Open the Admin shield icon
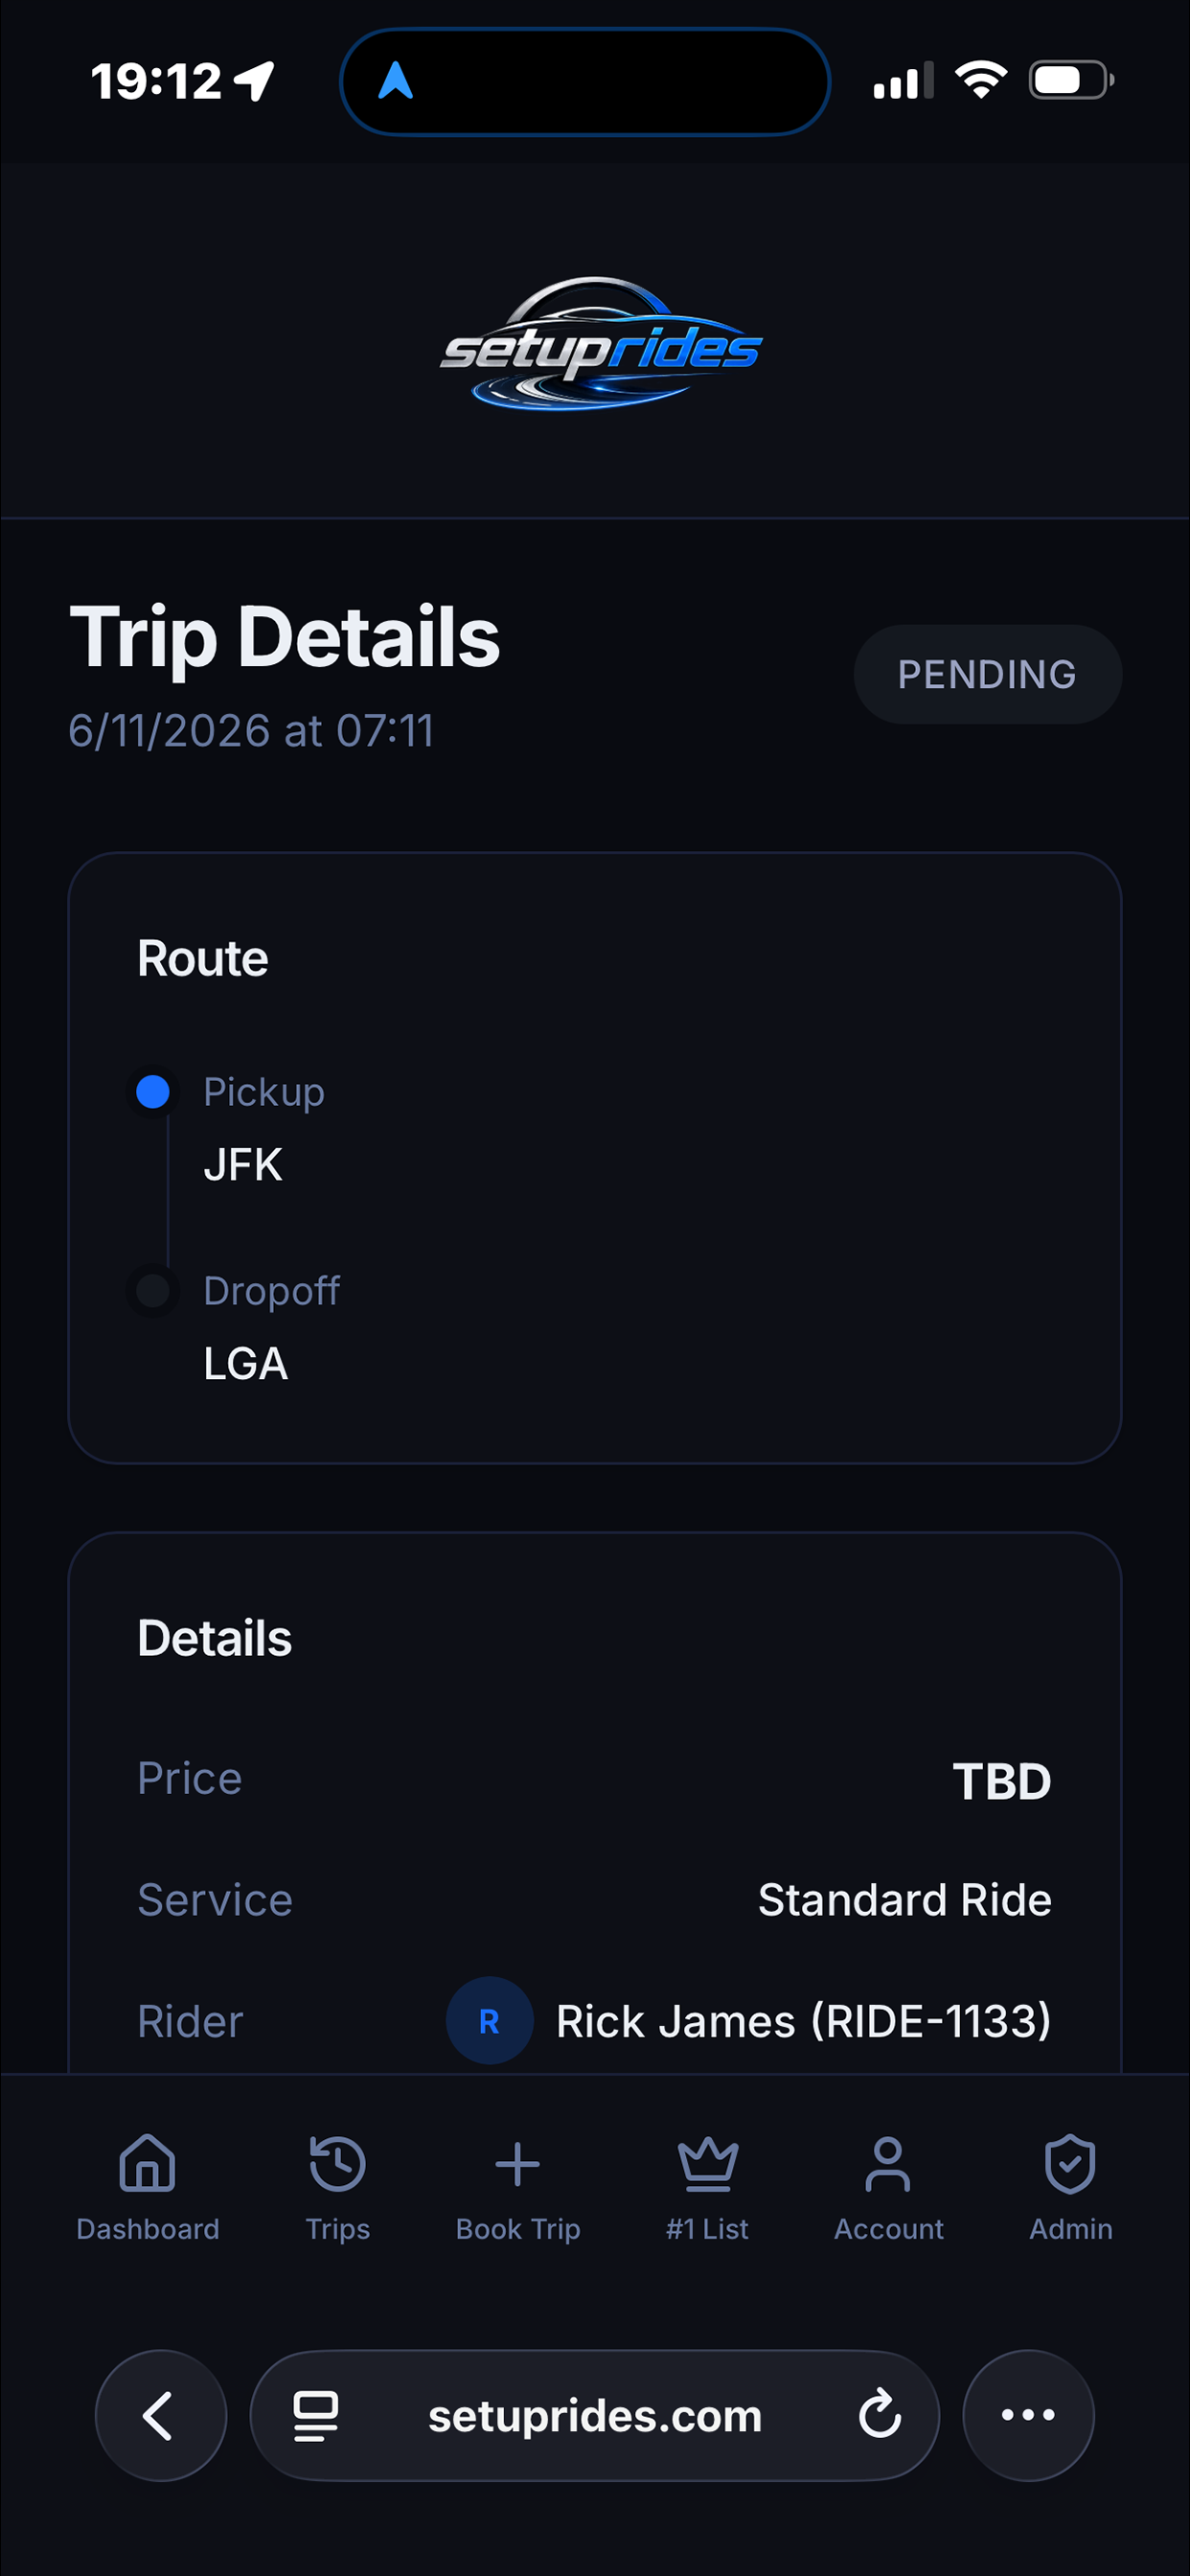Image resolution: width=1190 pixels, height=2576 pixels. coord(1070,2164)
